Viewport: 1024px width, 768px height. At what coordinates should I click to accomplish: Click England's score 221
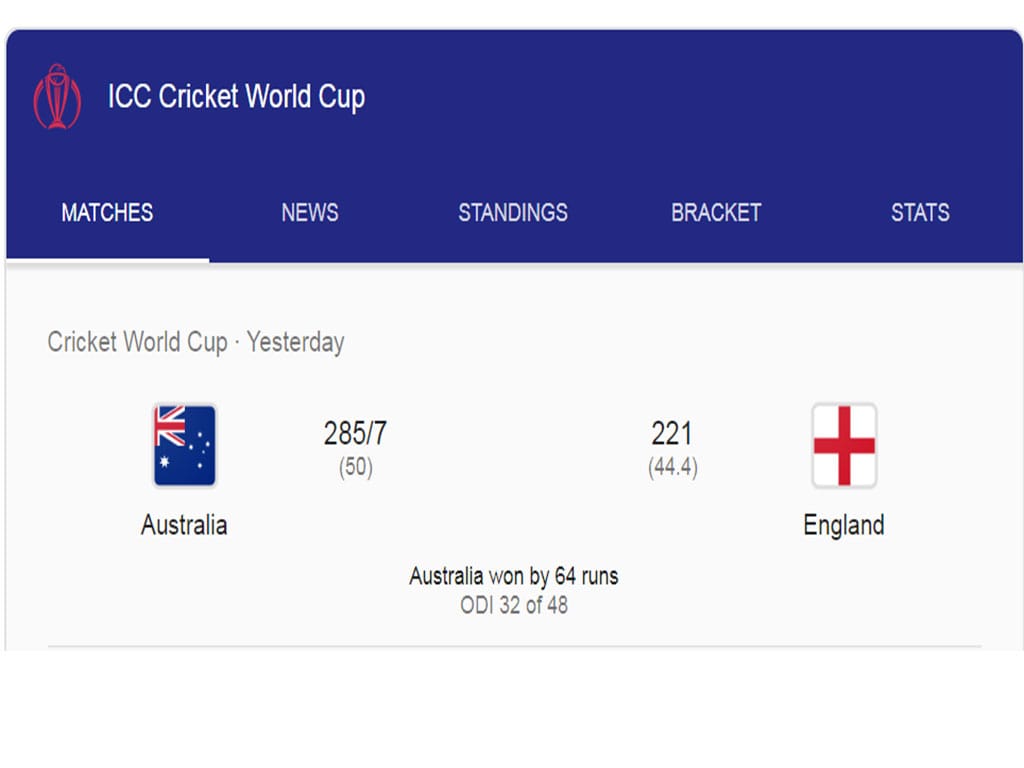(x=671, y=433)
